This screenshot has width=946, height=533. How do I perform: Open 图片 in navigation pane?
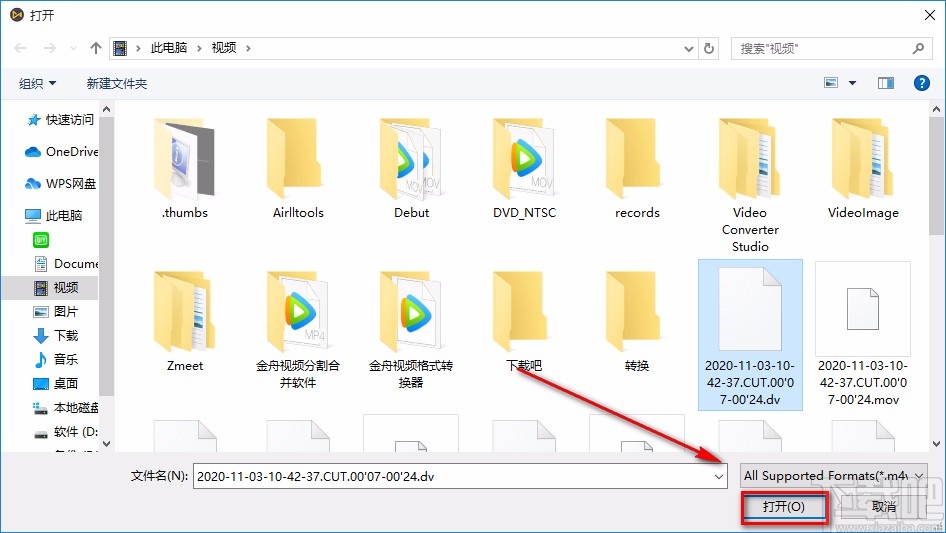point(56,311)
